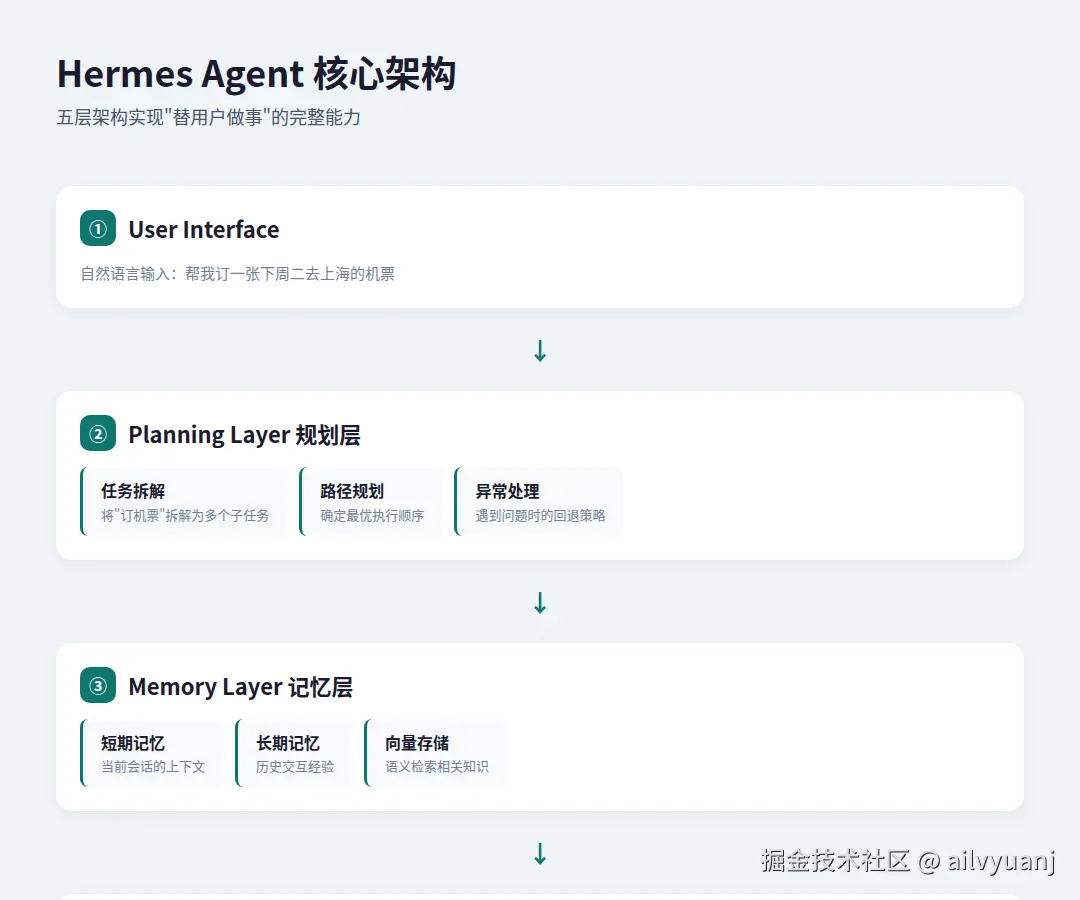Image resolution: width=1080 pixels, height=900 pixels.
Task: Click the 短期记忆 sub-card
Action: [152, 754]
